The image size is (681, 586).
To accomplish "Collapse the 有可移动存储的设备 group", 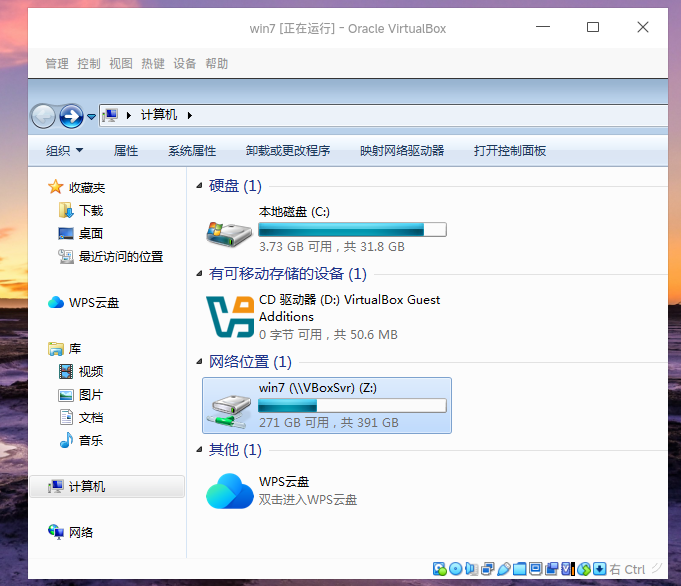I will tap(199, 274).
